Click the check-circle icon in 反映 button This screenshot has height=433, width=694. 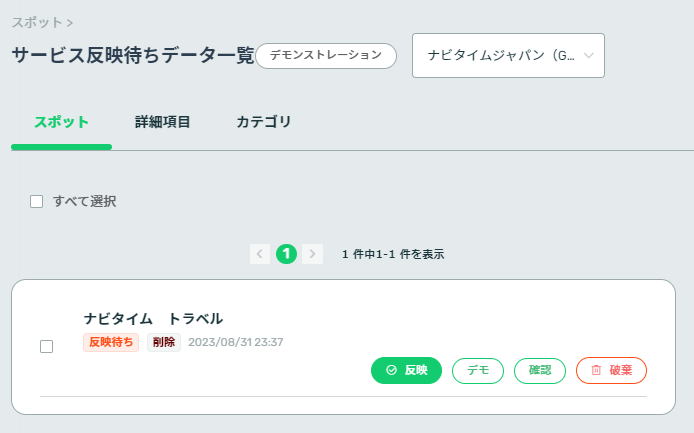[391, 370]
